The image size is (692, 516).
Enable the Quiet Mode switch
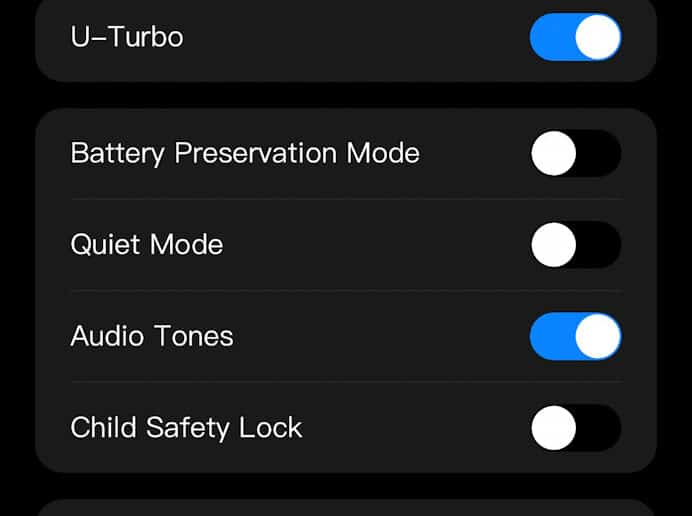click(575, 245)
